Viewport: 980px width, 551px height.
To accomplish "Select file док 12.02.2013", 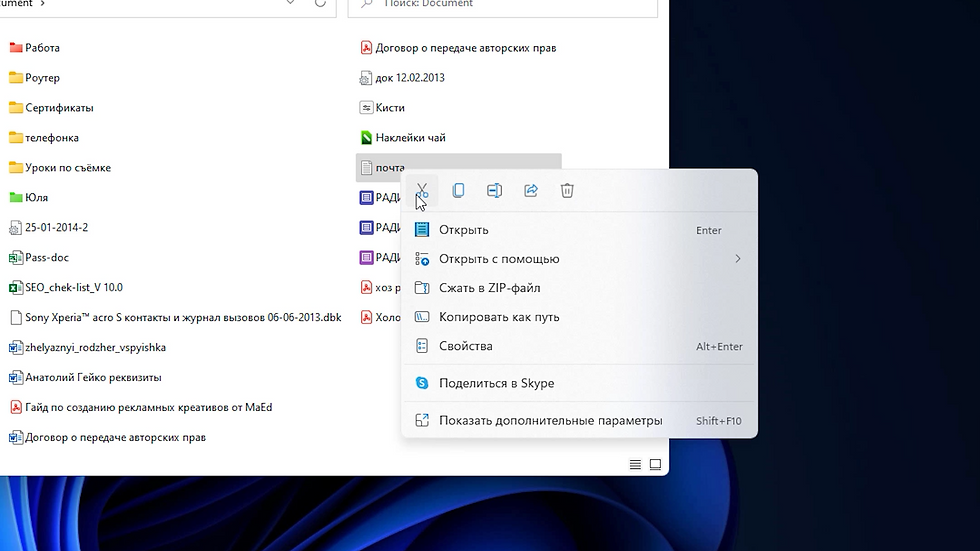I will tap(402, 77).
